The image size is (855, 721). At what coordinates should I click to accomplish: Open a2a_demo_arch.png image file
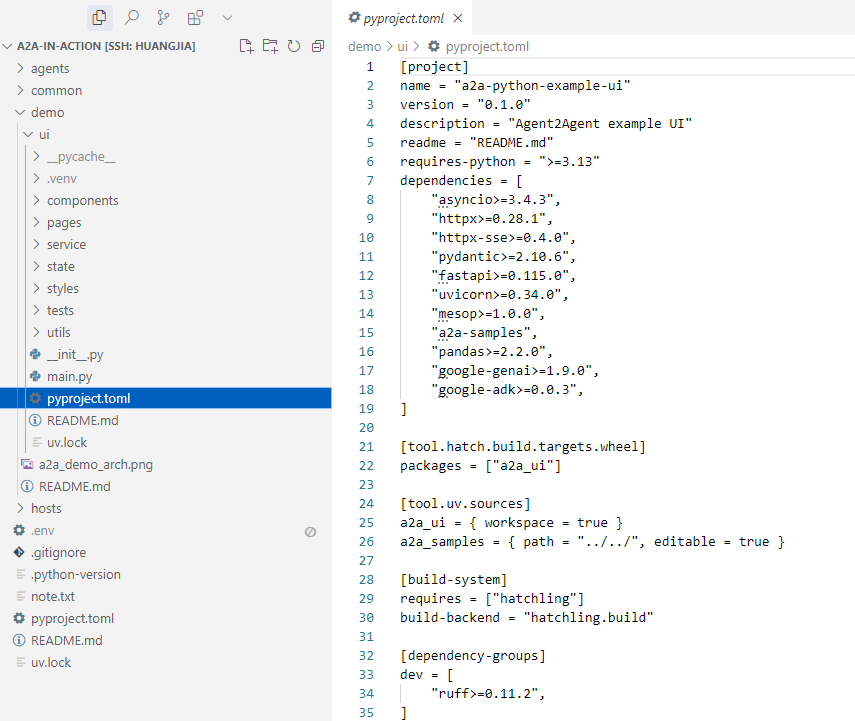click(x=95, y=464)
